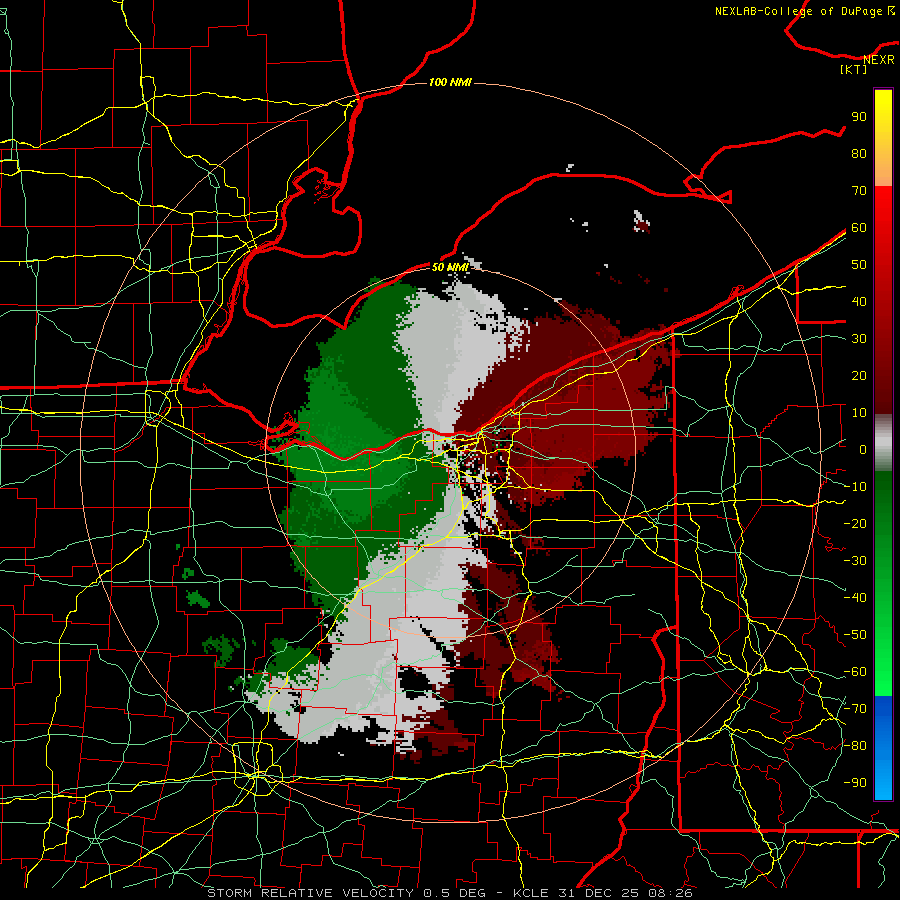Click the 80 tick label on the velocity scale
The width and height of the screenshot is (900, 900).
pyautogui.click(x=859, y=153)
